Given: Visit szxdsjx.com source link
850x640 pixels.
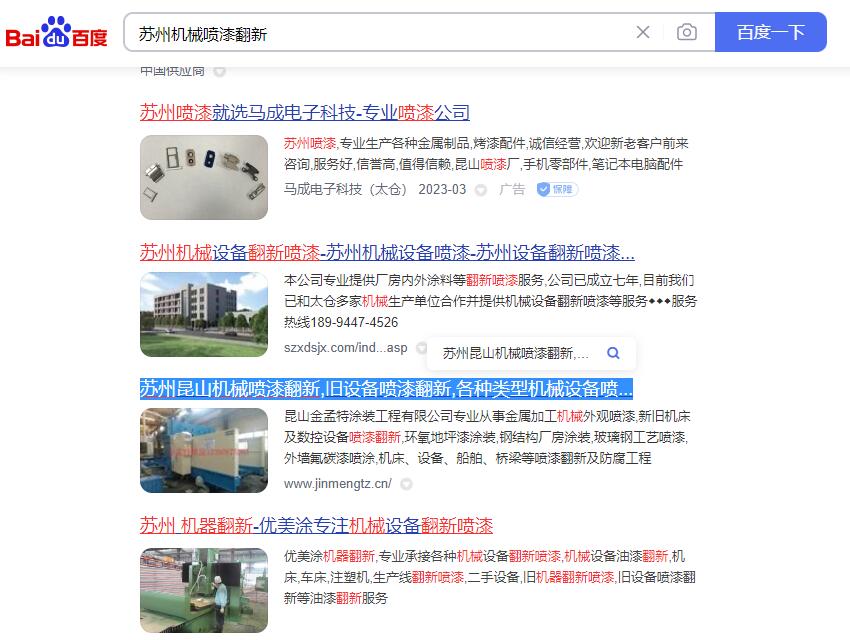Looking at the screenshot, I should tap(345, 348).
